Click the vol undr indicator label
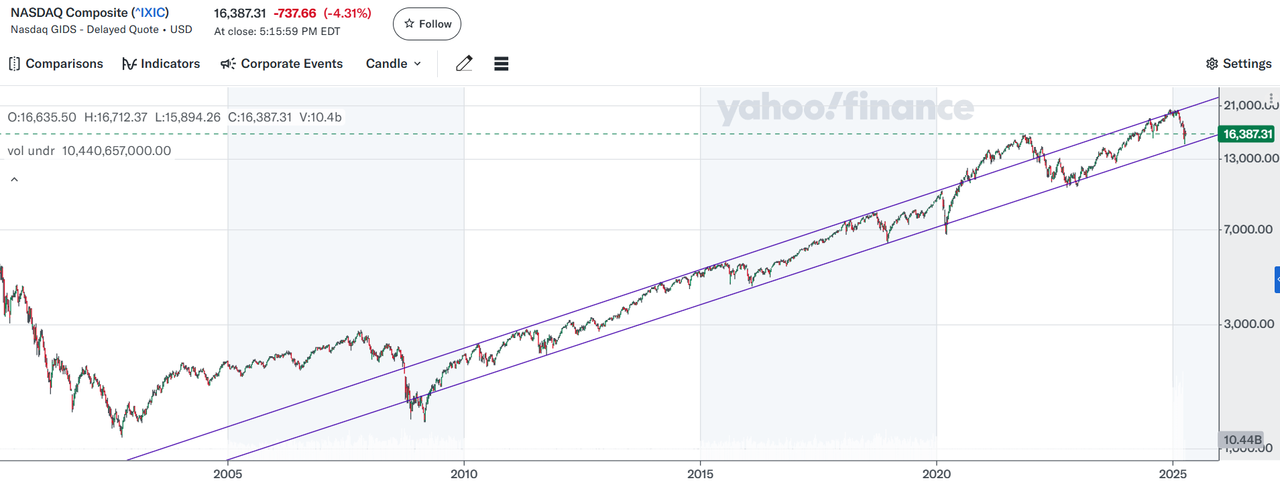 click(x=32, y=151)
